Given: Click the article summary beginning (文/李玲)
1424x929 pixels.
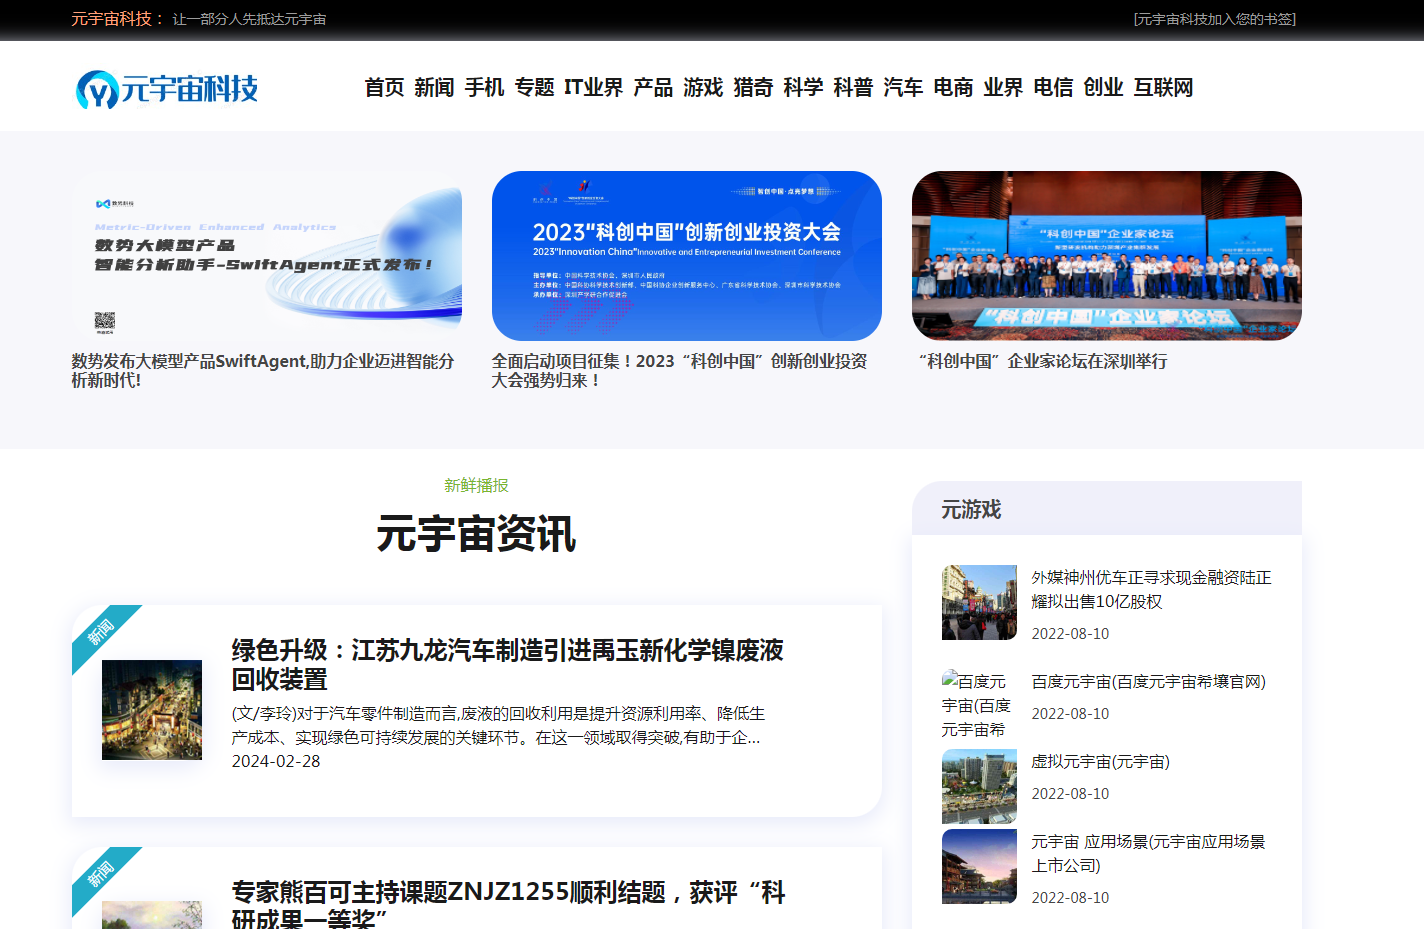Looking at the screenshot, I should click(x=498, y=725).
